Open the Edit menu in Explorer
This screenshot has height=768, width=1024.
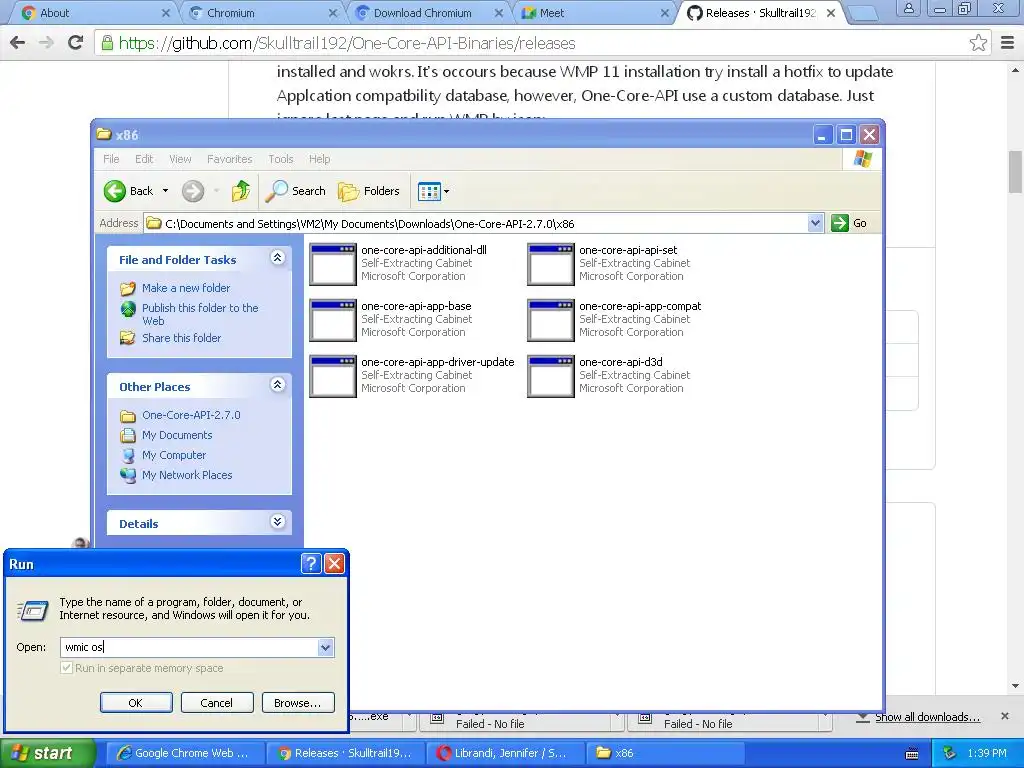point(144,159)
